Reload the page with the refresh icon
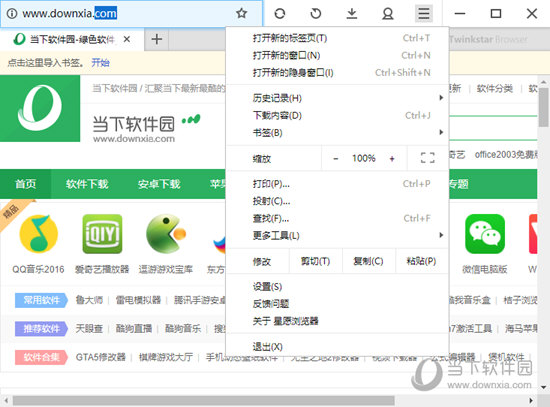 click(280, 14)
